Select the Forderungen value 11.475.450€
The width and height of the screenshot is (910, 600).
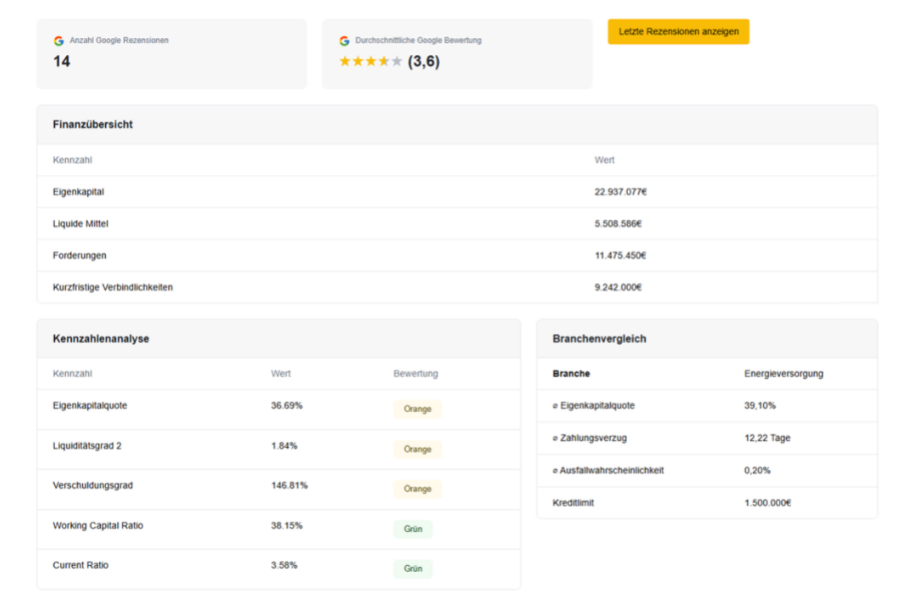[620, 256]
